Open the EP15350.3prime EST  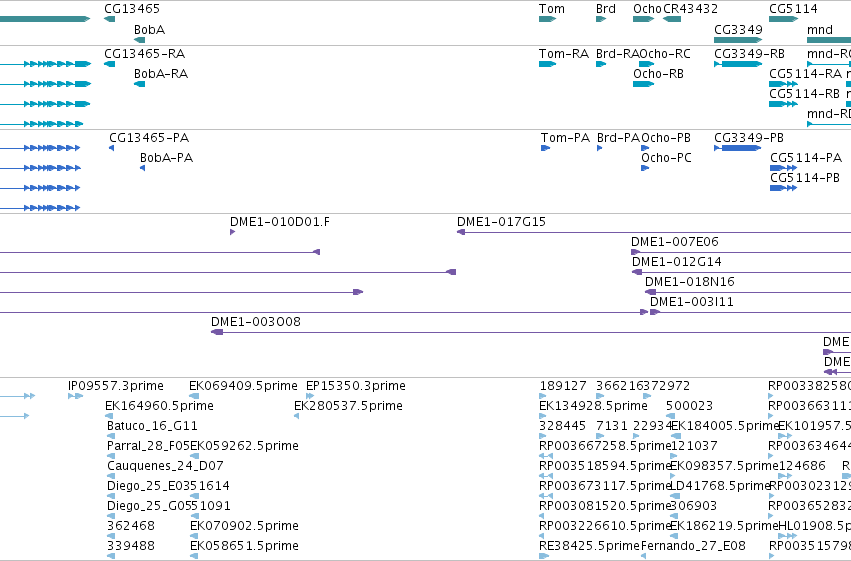pos(310,396)
